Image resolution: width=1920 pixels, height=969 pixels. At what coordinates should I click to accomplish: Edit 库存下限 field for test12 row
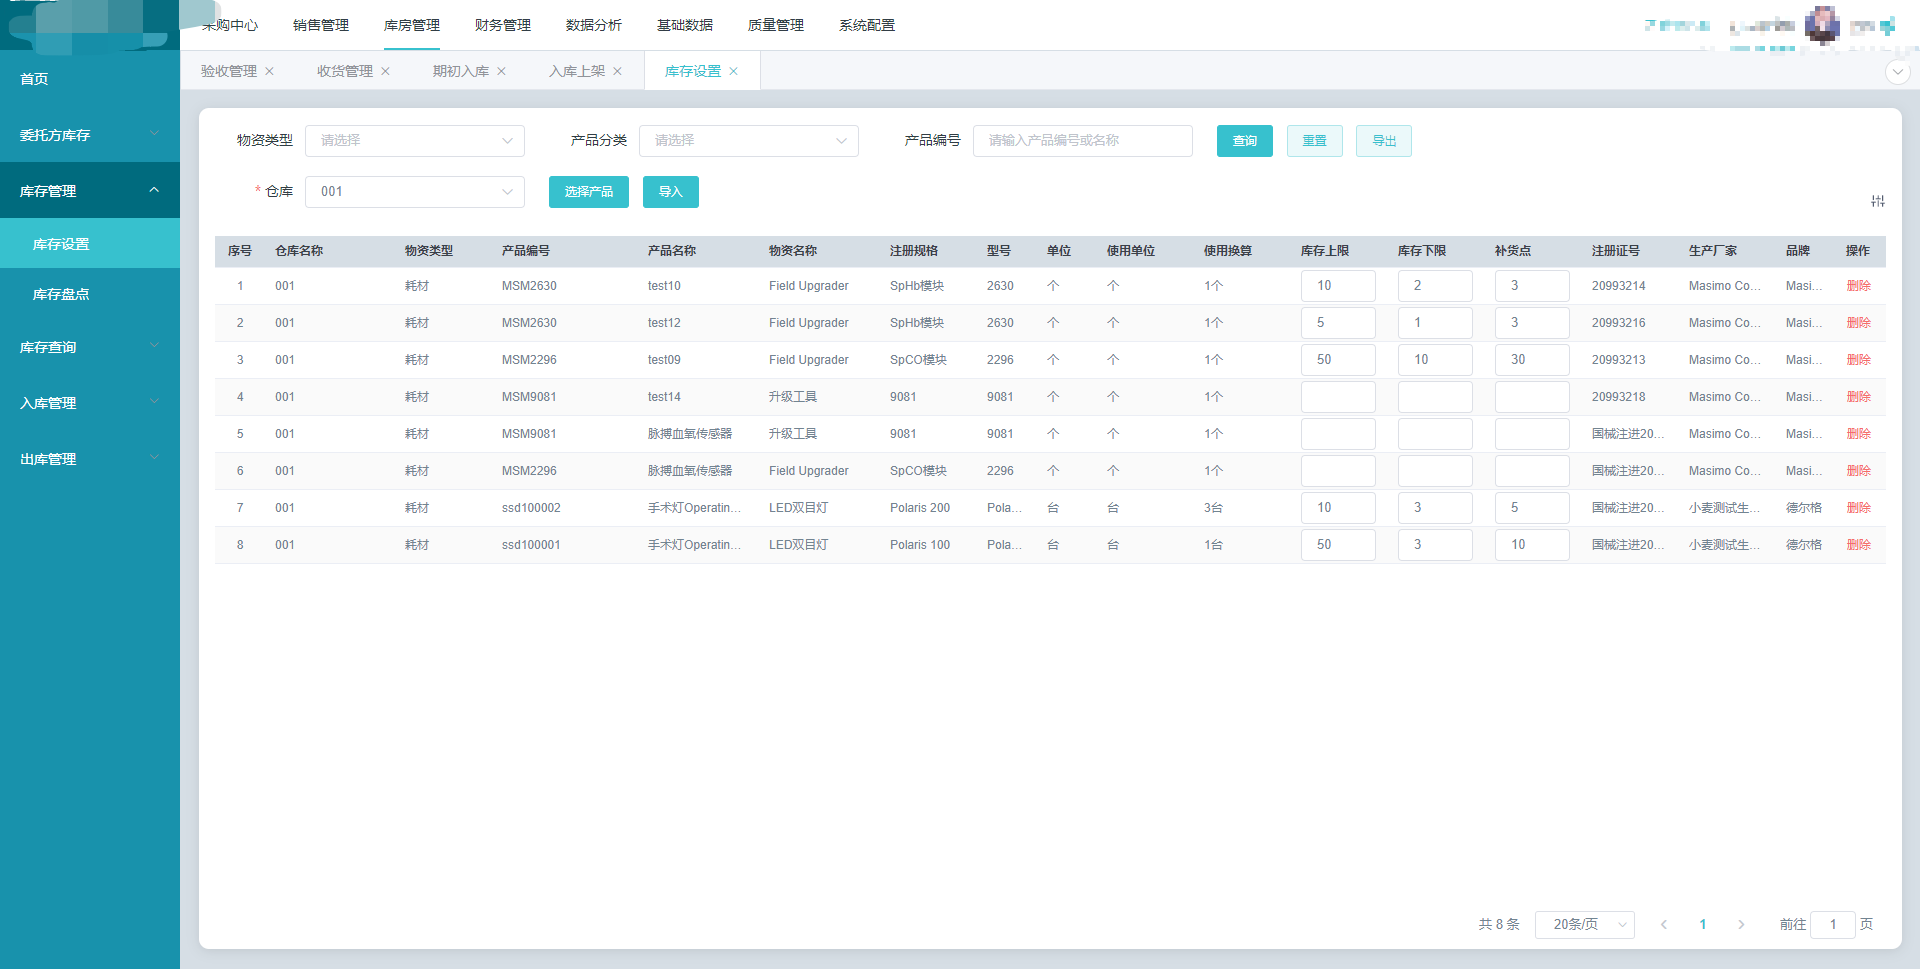point(1435,323)
